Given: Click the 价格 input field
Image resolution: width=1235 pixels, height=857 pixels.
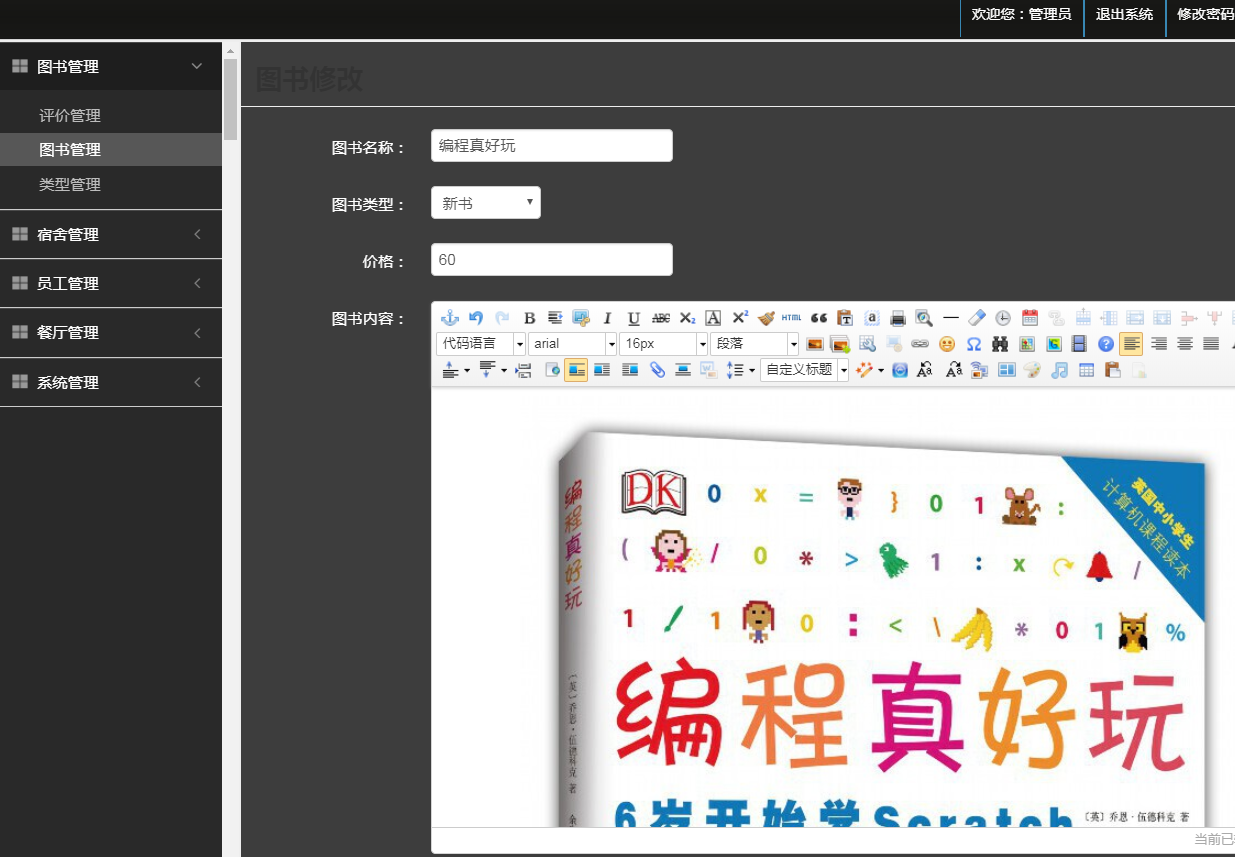Looking at the screenshot, I should (x=552, y=259).
